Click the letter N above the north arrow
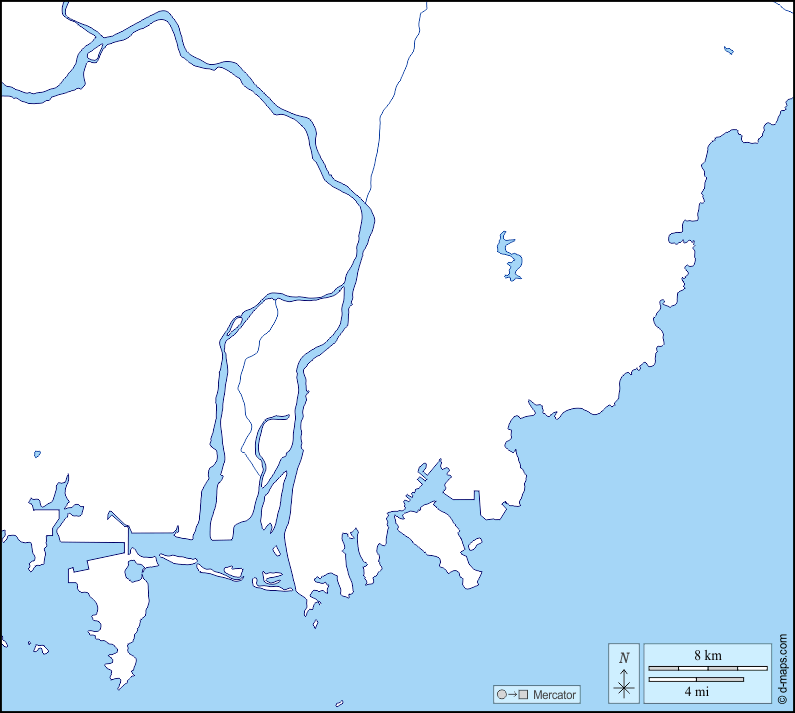The image size is (795, 713). (624, 657)
